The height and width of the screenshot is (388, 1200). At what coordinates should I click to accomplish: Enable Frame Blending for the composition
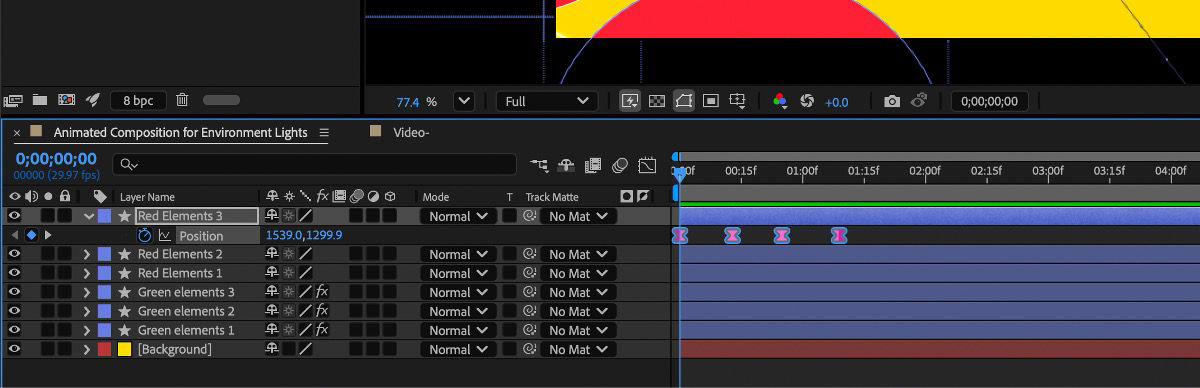[593, 165]
